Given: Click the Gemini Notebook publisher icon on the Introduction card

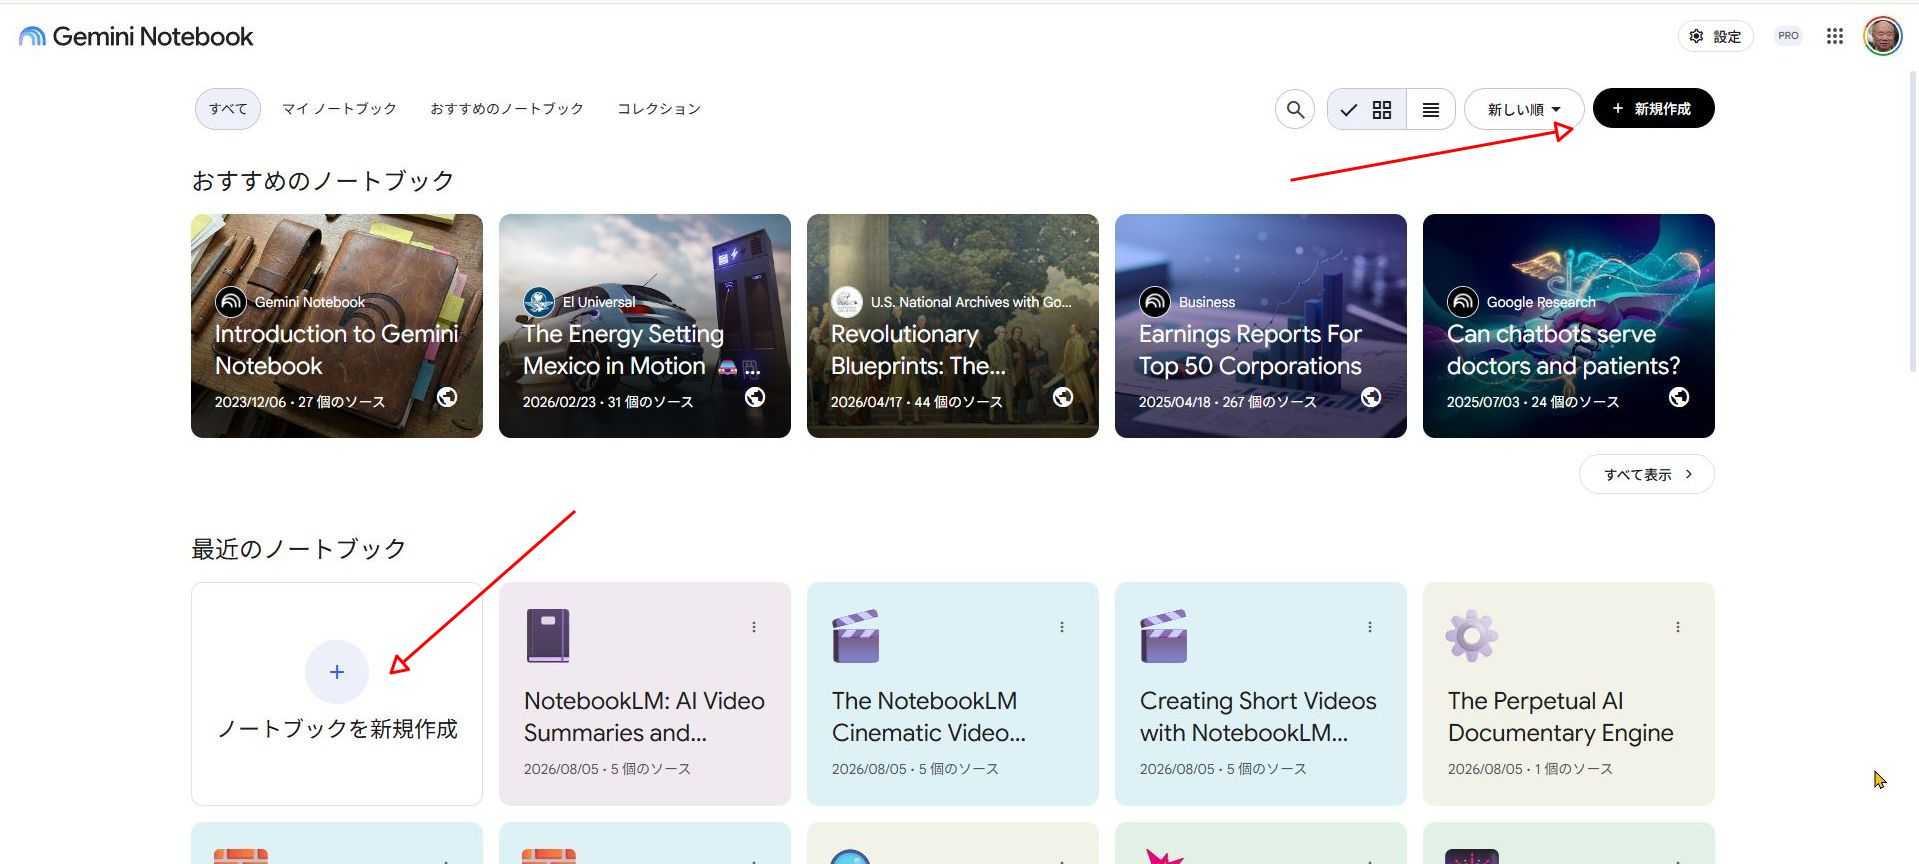Looking at the screenshot, I should click(231, 301).
